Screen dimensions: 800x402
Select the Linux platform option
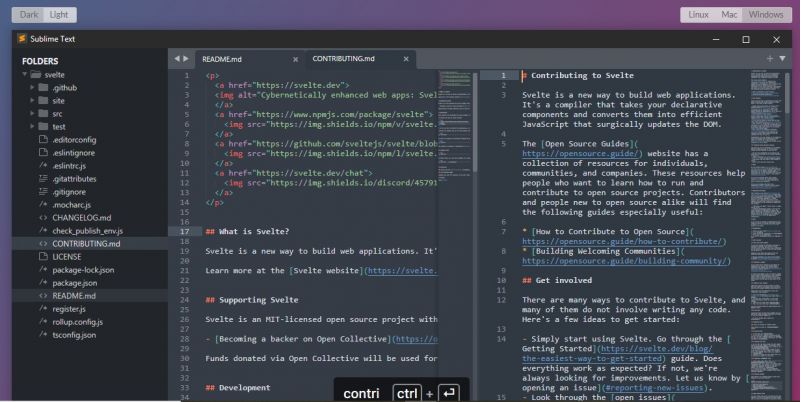point(698,15)
